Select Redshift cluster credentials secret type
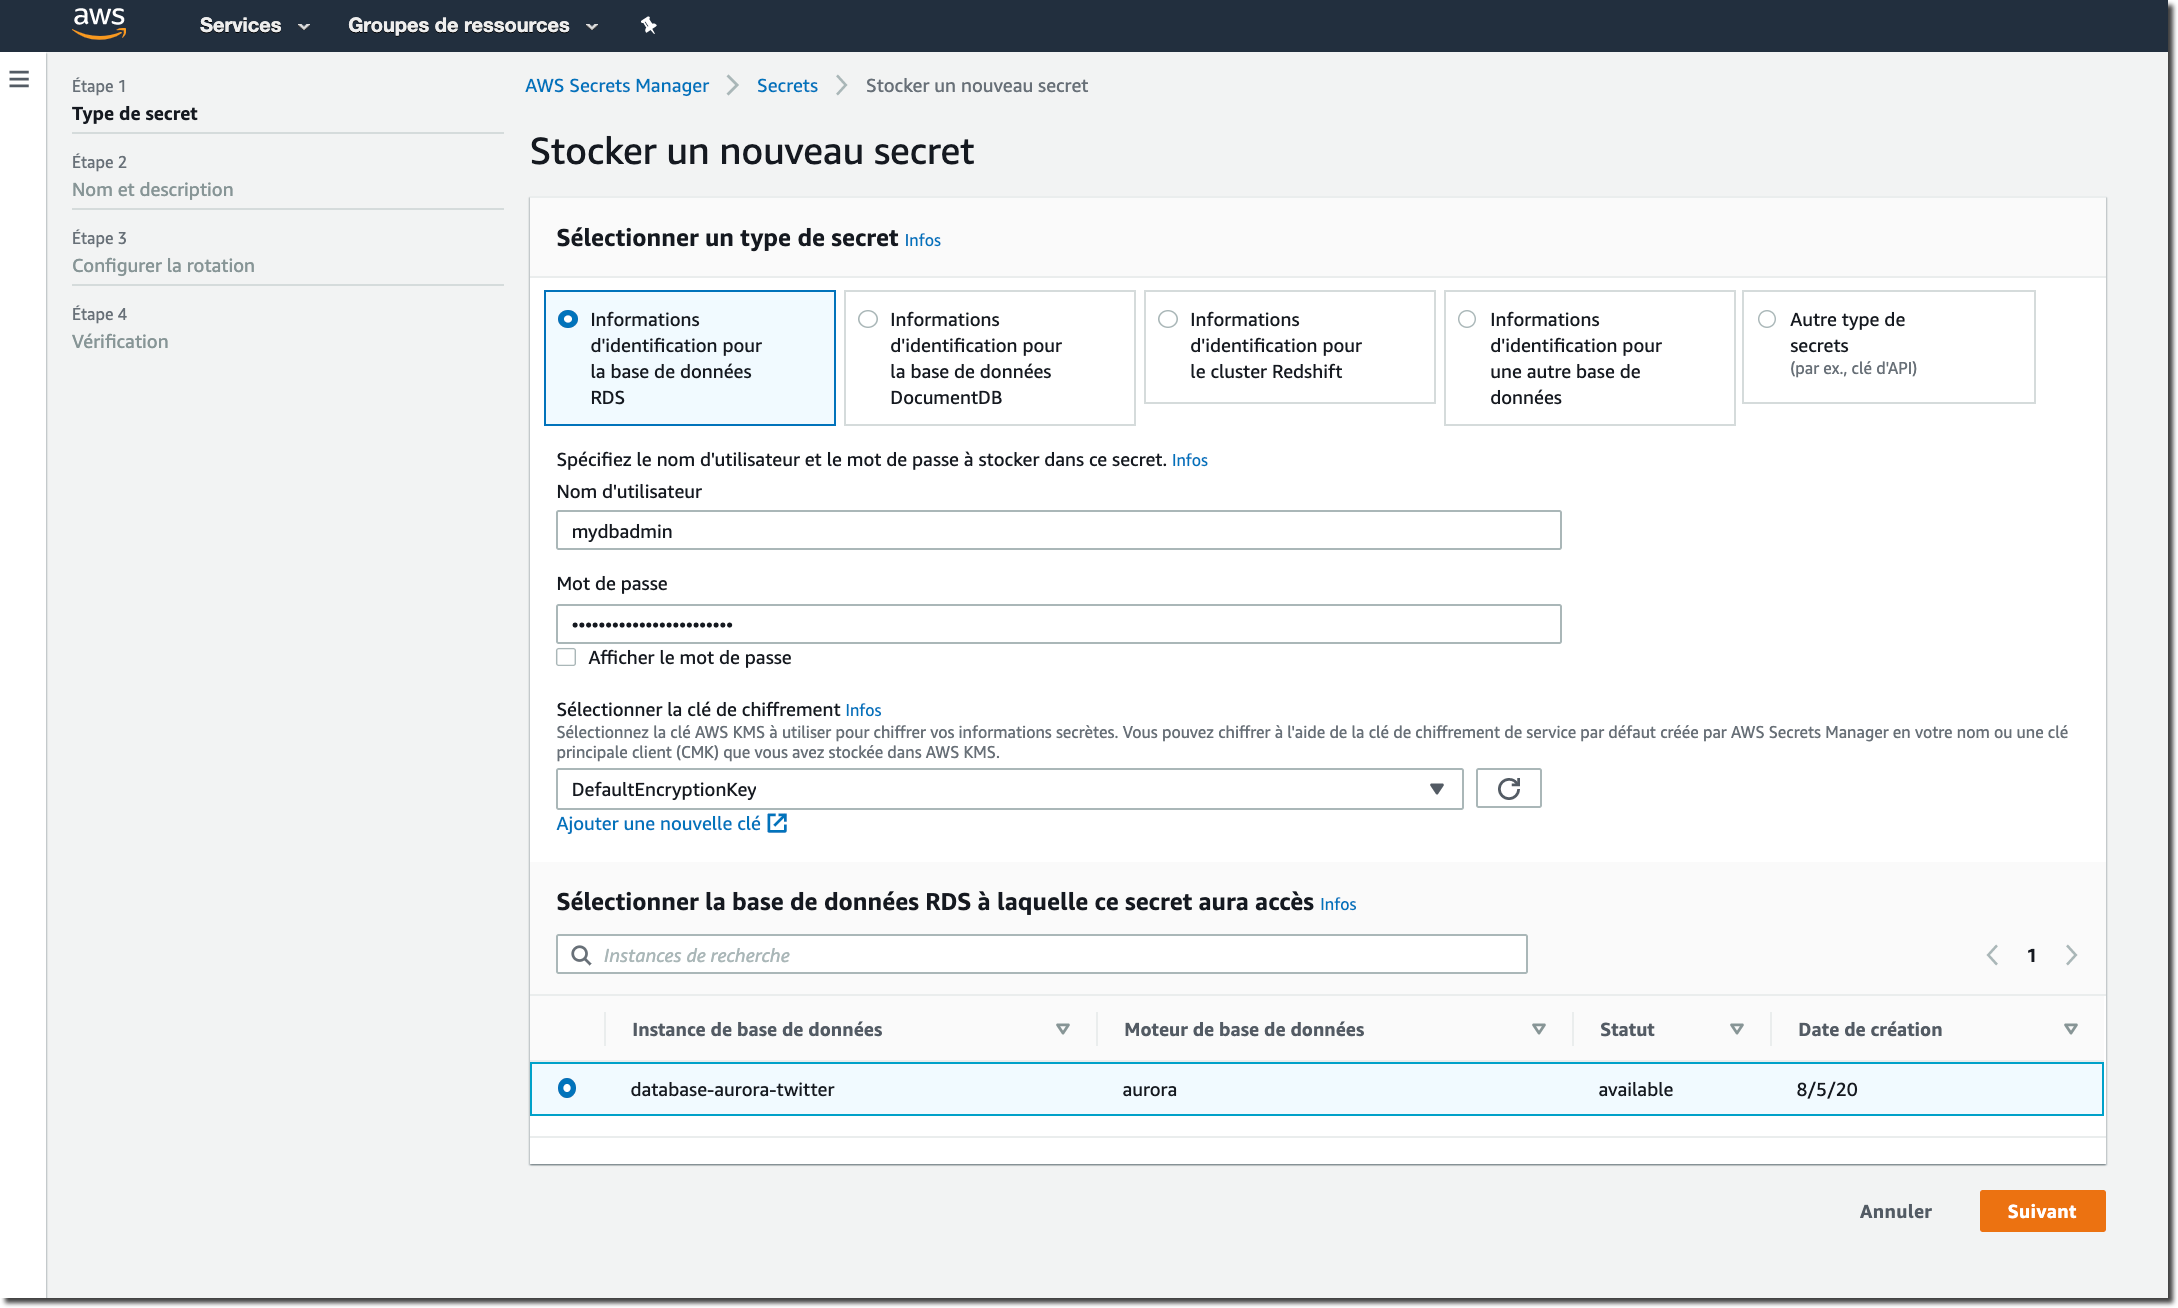 pyautogui.click(x=1168, y=319)
